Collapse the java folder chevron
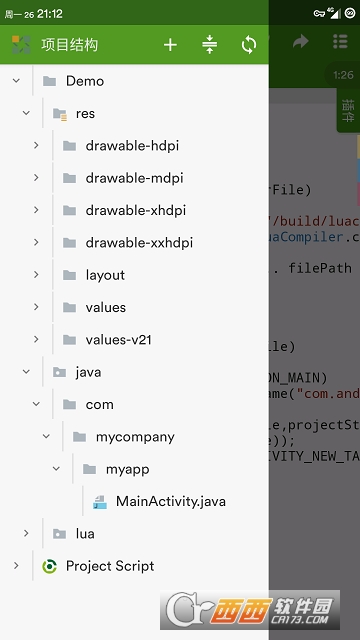 click(x=26, y=372)
